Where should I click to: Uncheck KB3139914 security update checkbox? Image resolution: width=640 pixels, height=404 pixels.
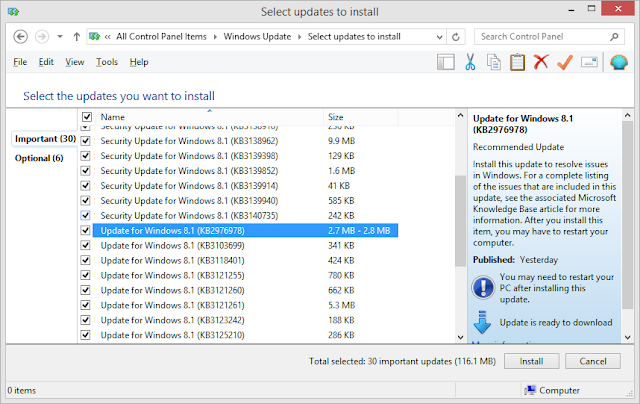pyautogui.click(x=85, y=186)
